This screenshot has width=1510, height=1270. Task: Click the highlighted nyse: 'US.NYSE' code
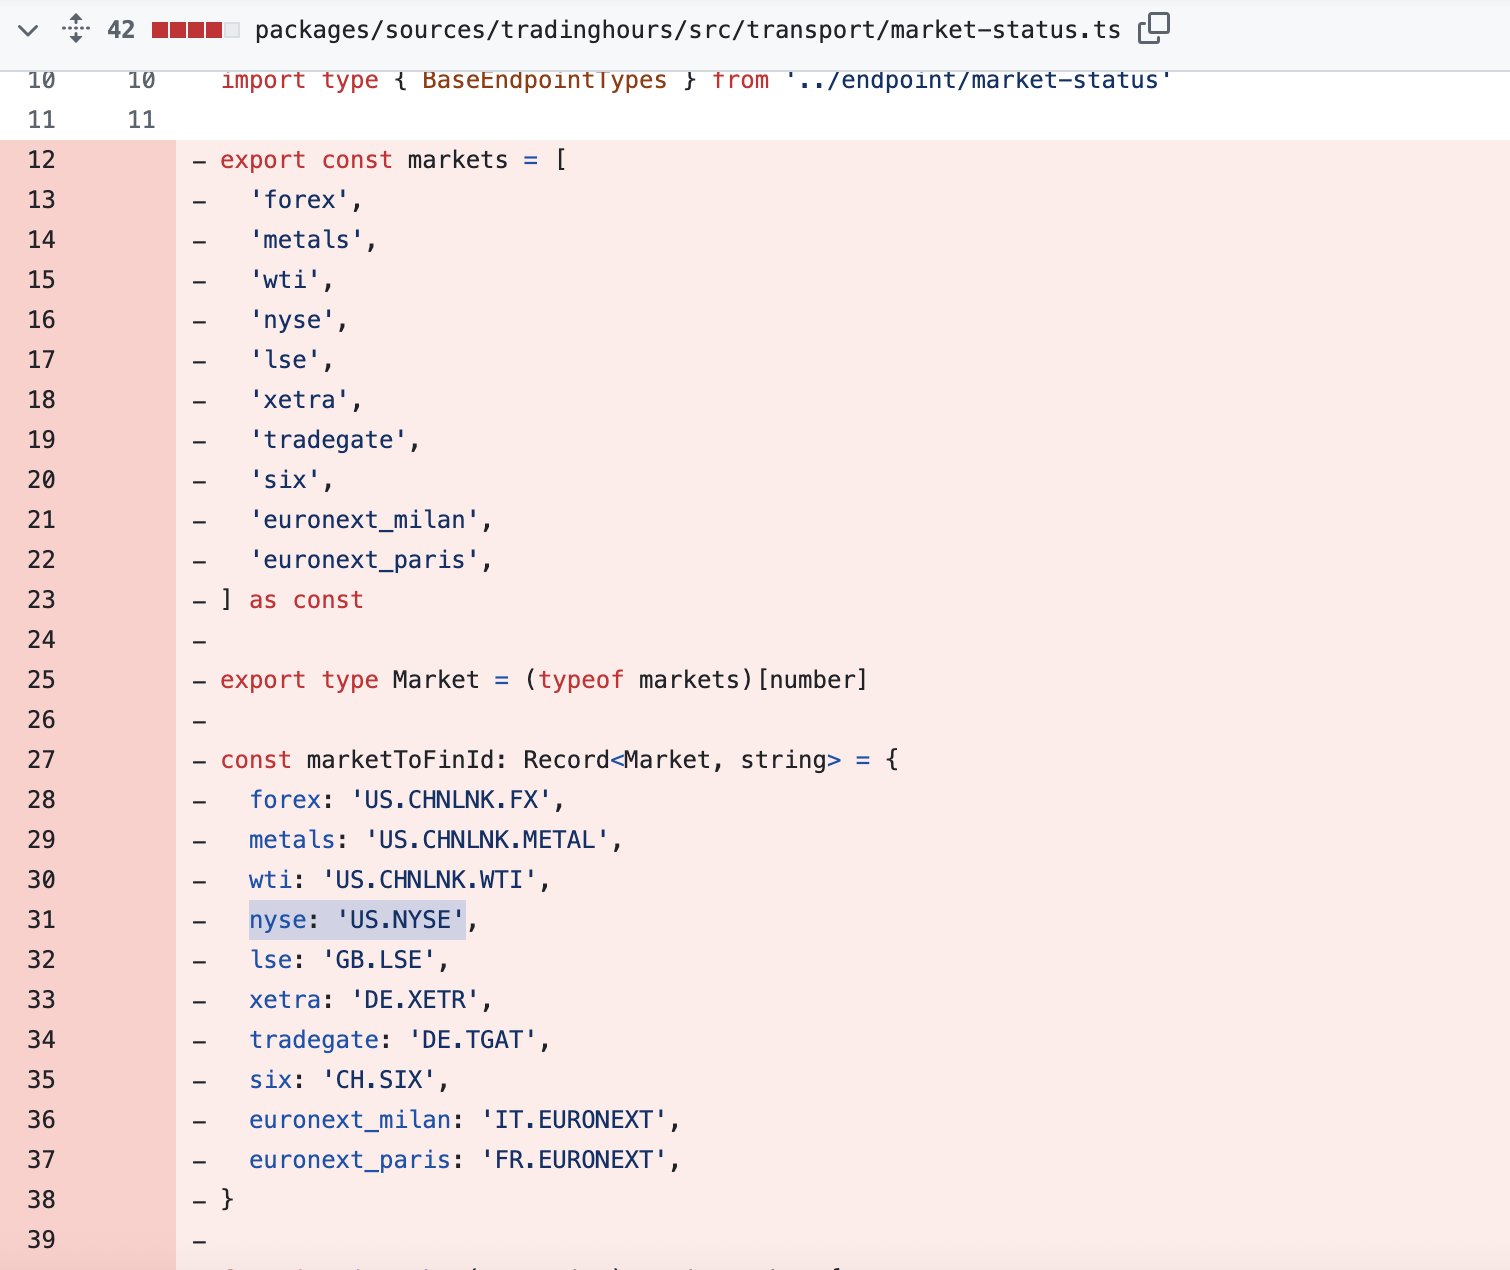(357, 919)
